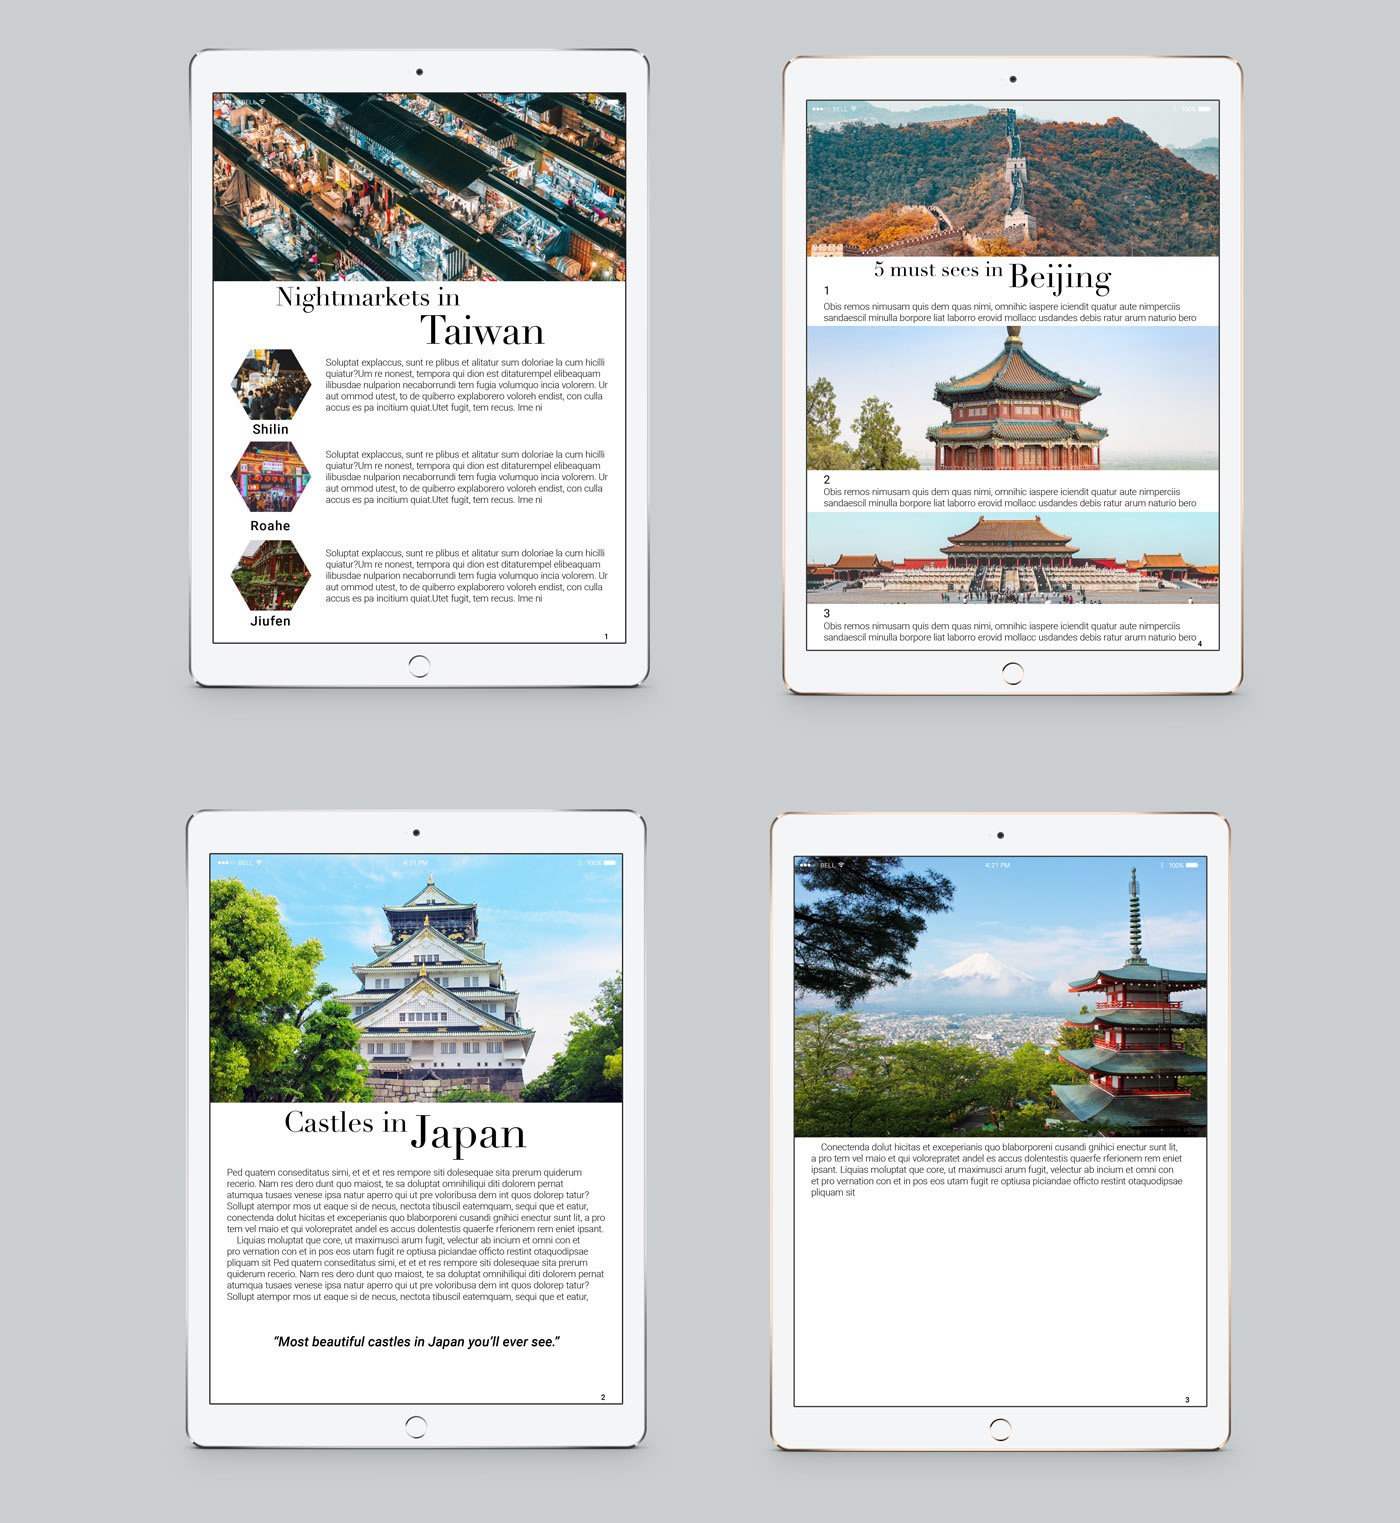Viewport: 1400px width, 1523px height.
Task: Click the battery icon on the Mount Fuji pagoda iPad
Action: (1192, 865)
